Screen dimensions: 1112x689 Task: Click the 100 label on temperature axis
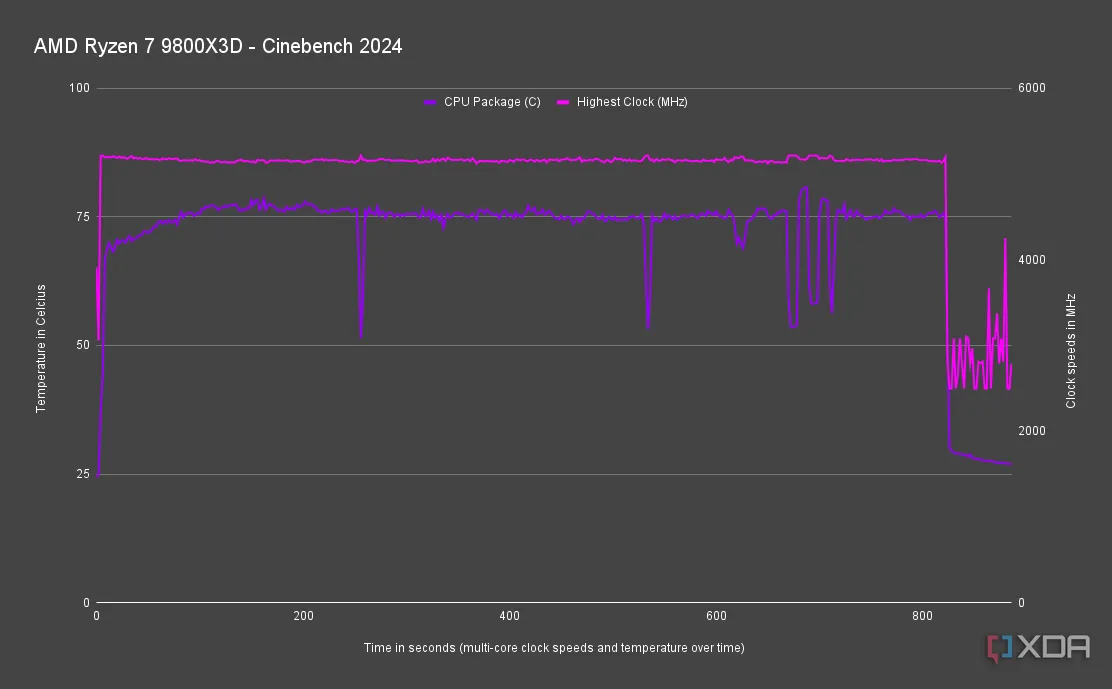point(79,88)
